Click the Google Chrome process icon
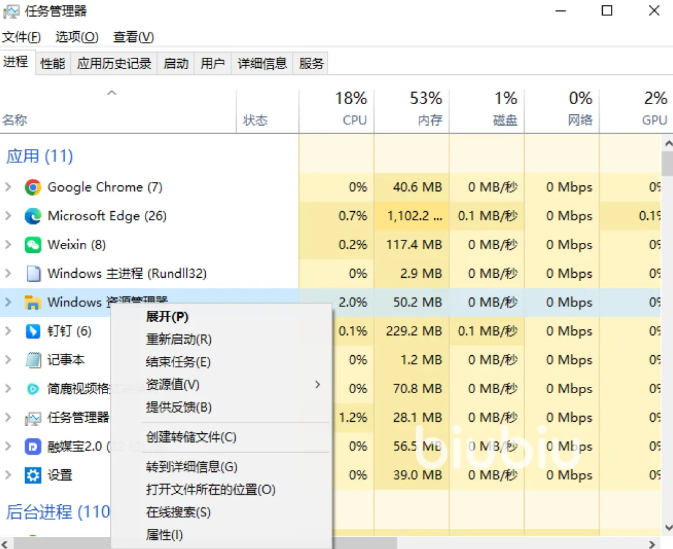673x549 pixels. [x=33, y=187]
